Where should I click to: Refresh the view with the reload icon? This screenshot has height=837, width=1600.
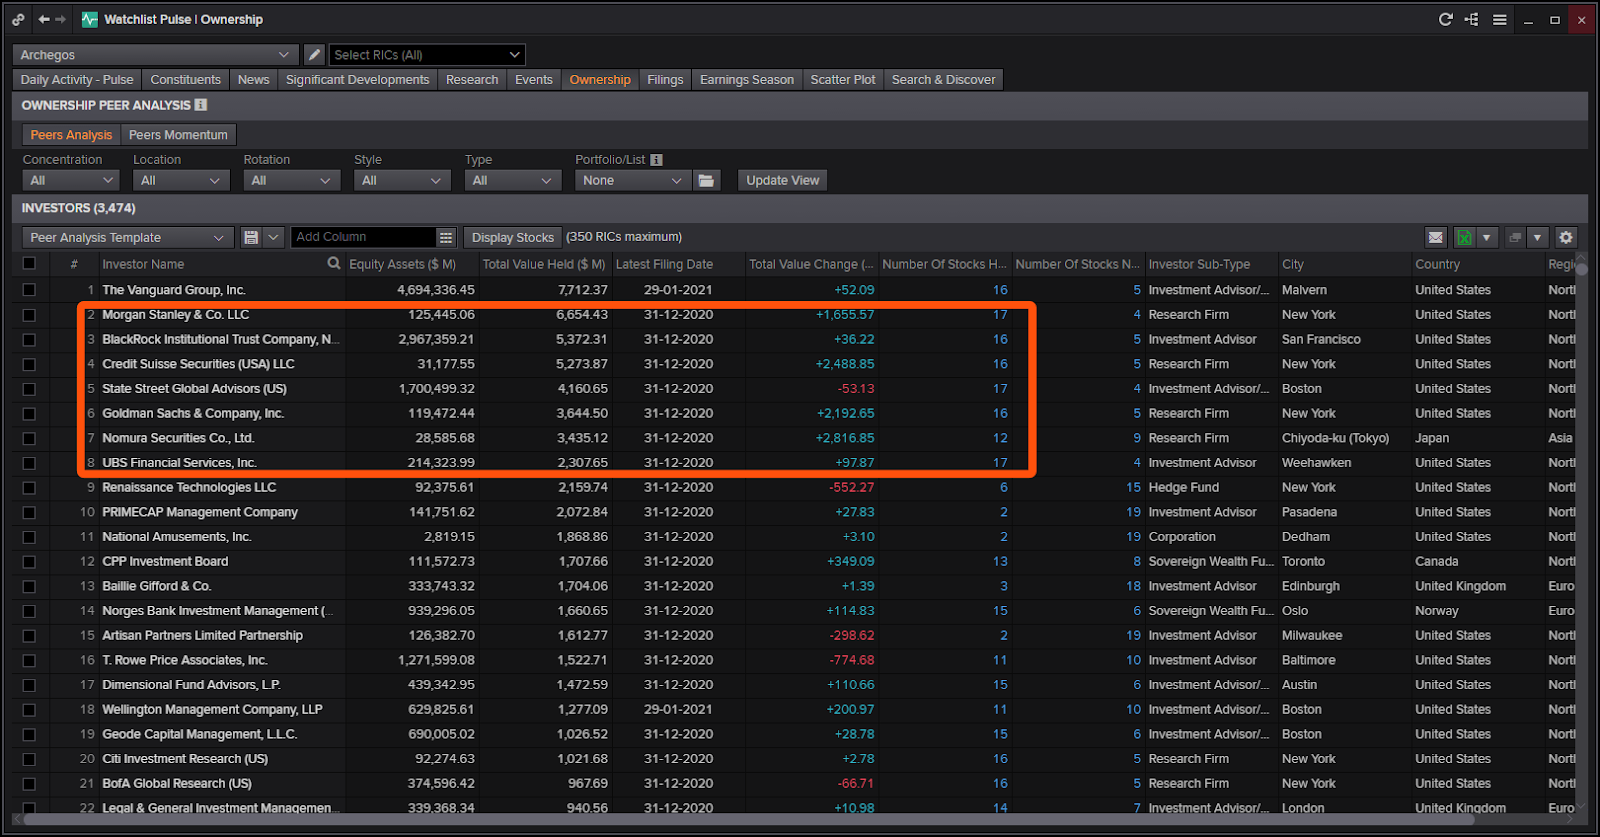coord(1445,19)
